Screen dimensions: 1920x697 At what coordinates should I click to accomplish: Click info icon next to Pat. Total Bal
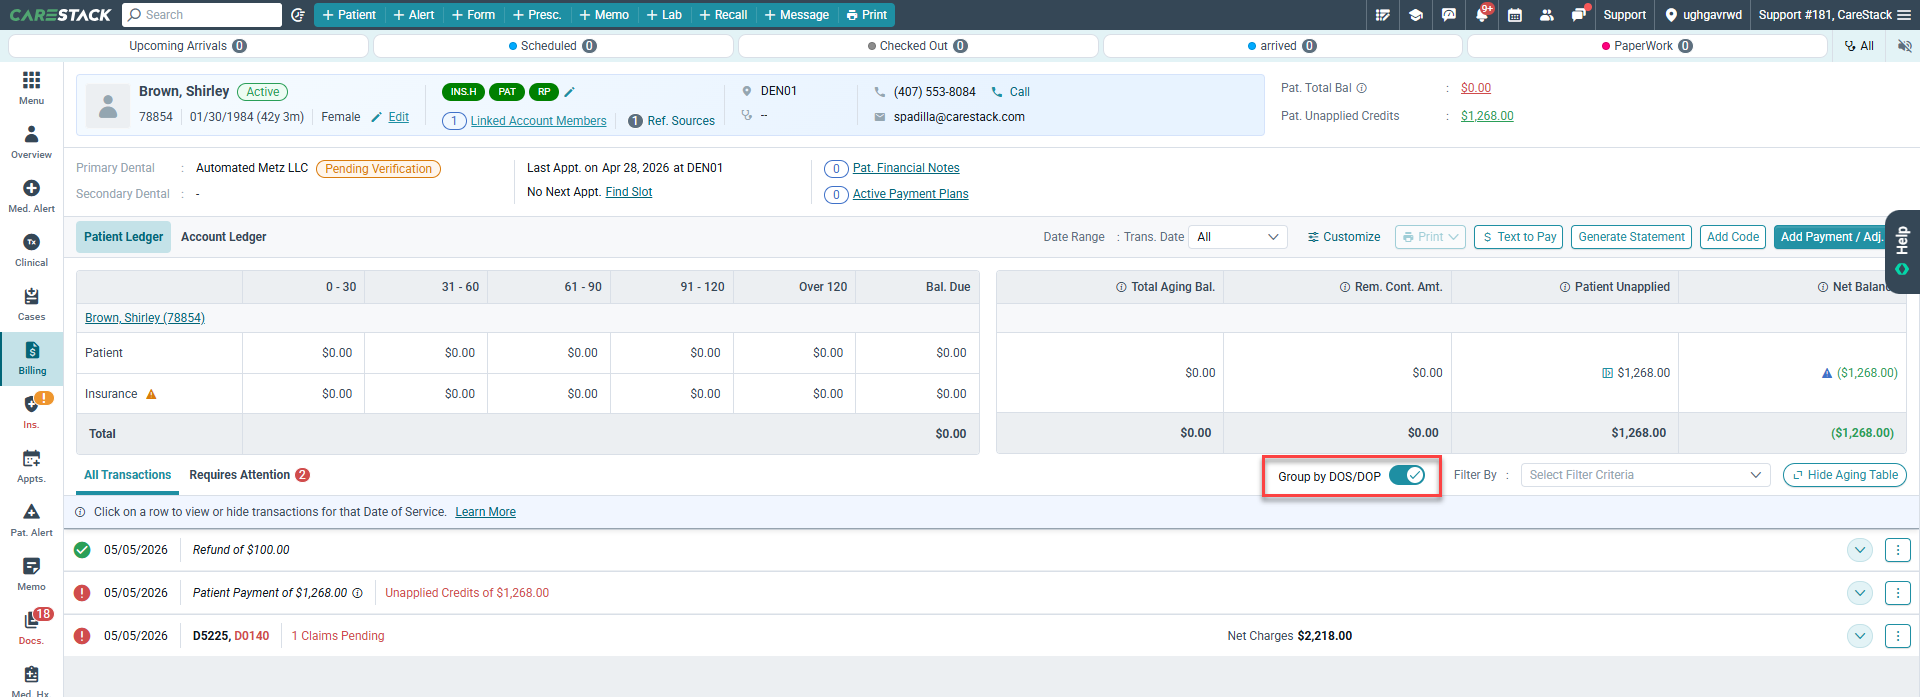click(x=1361, y=88)
